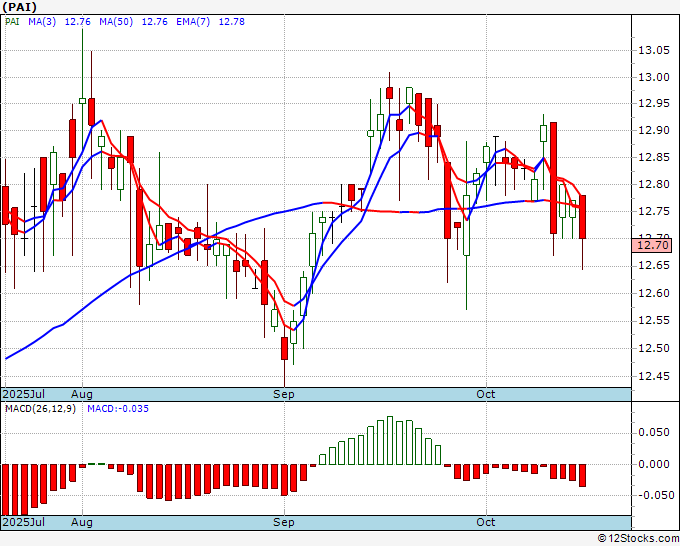
Task: Click the ©12Stocks.com credit text
Action: tap(638, 539)
